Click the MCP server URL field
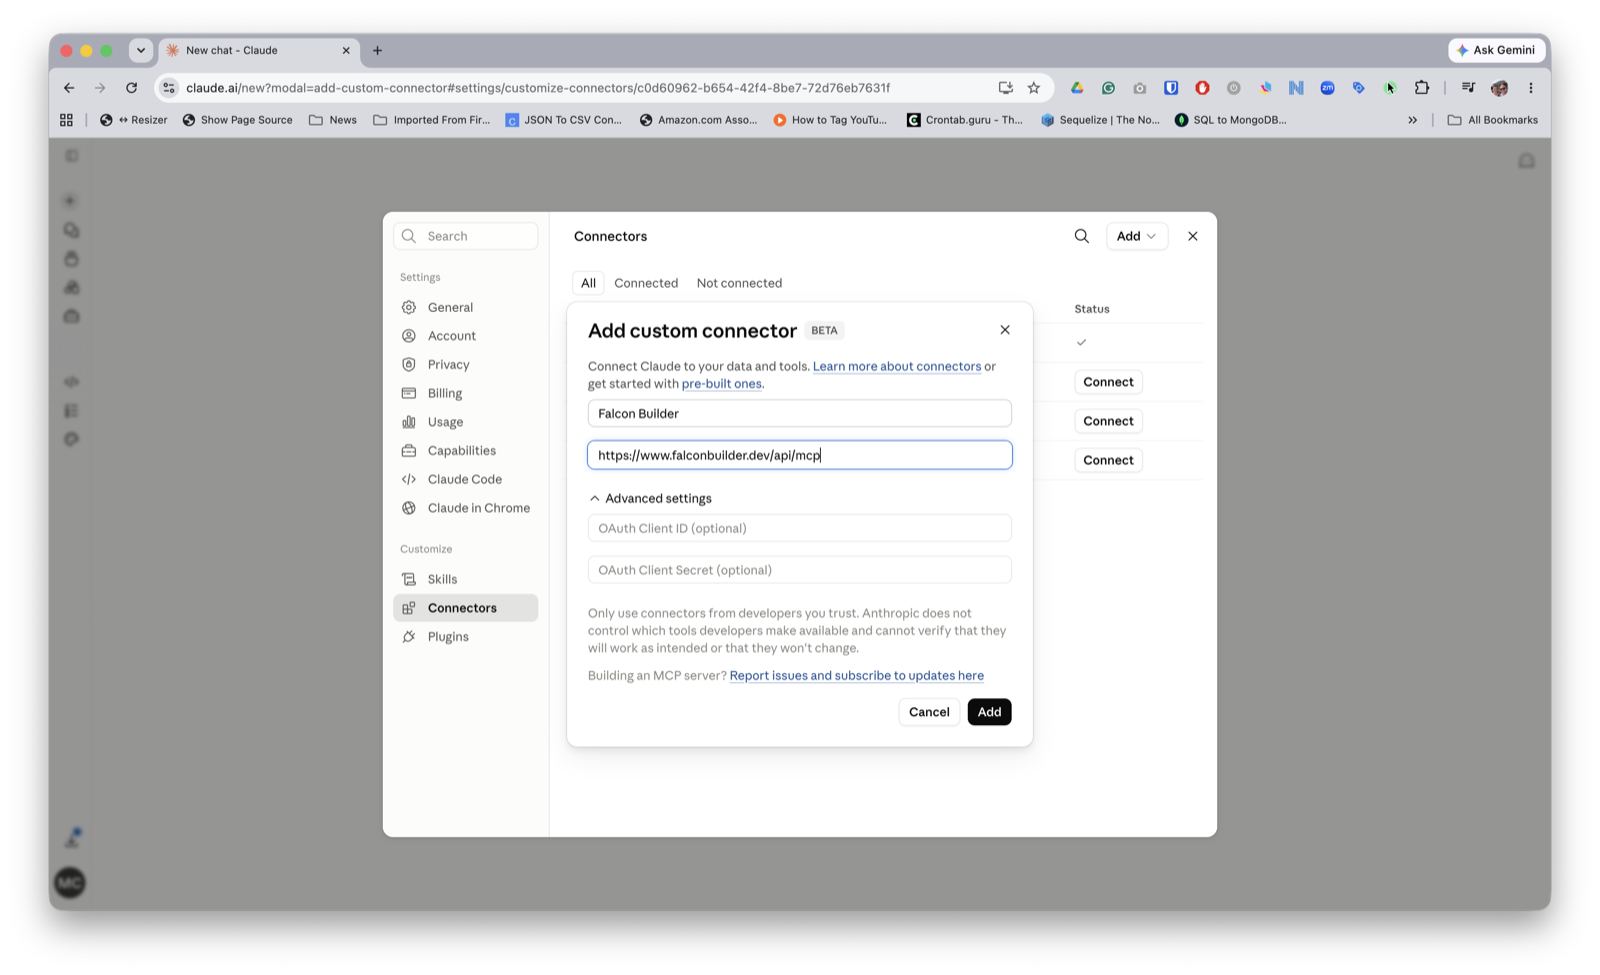This screenshot has width=1600, height=975. pyautogui.click(x=799, y=455)
